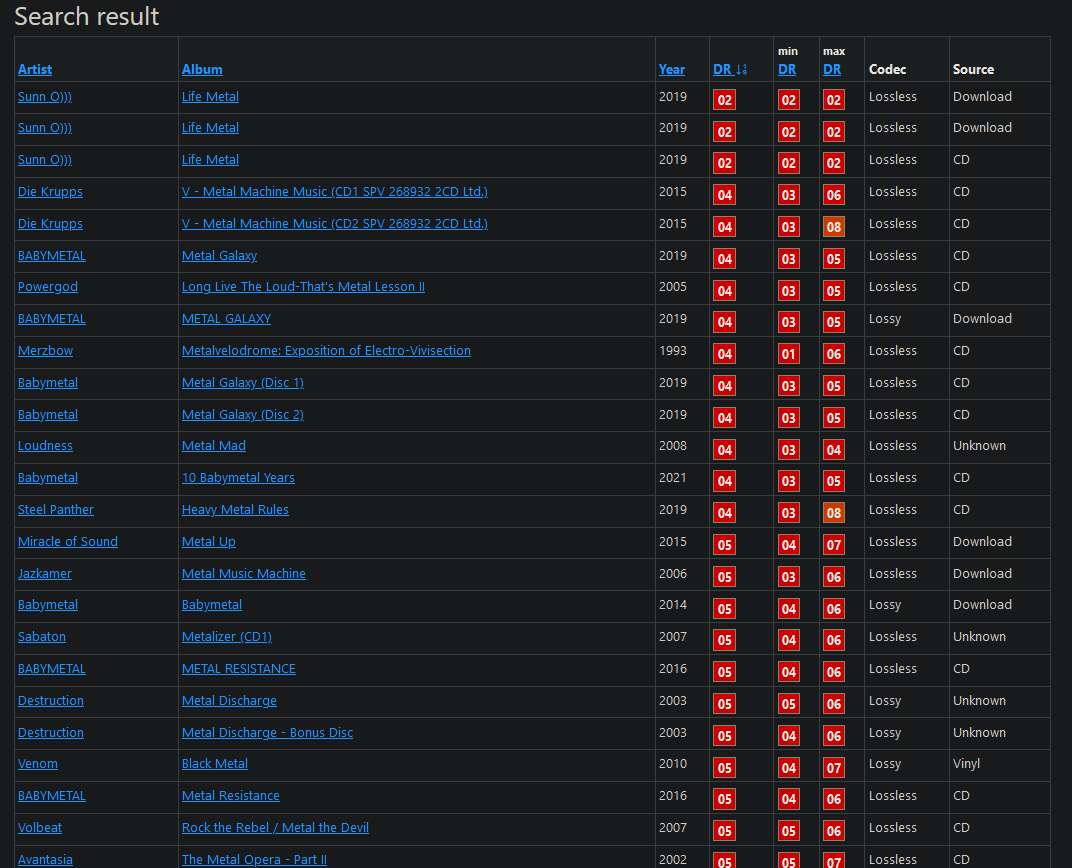1072x868 pixels.
Task: Open Metal Music Machine album link
Action: pos(243,573)
